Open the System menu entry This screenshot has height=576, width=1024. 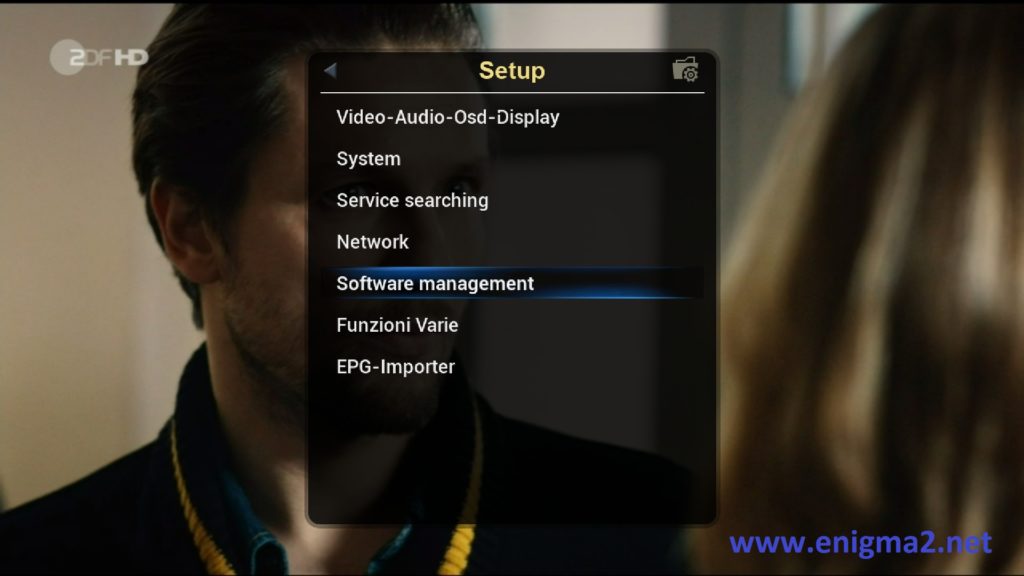(369, 158)
